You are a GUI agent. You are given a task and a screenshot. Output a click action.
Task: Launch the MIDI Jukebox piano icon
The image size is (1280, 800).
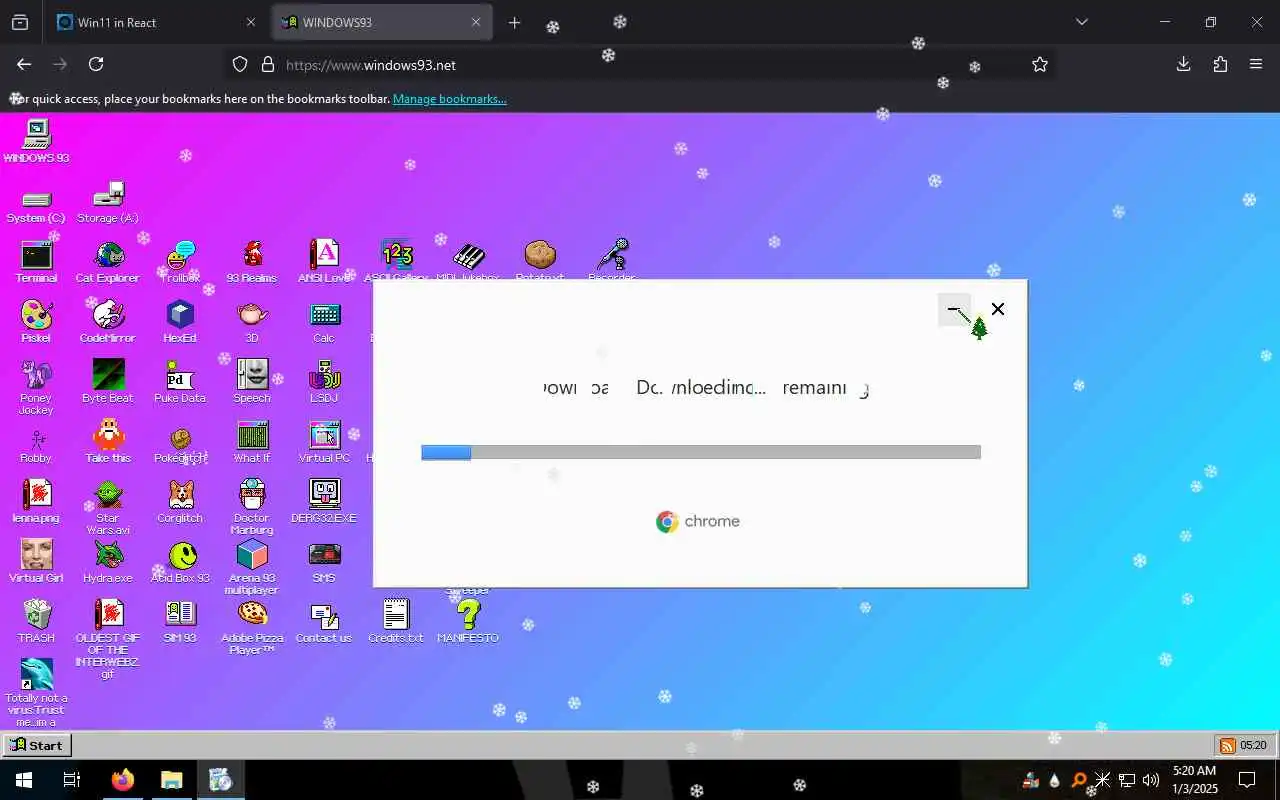coord(468,261)
